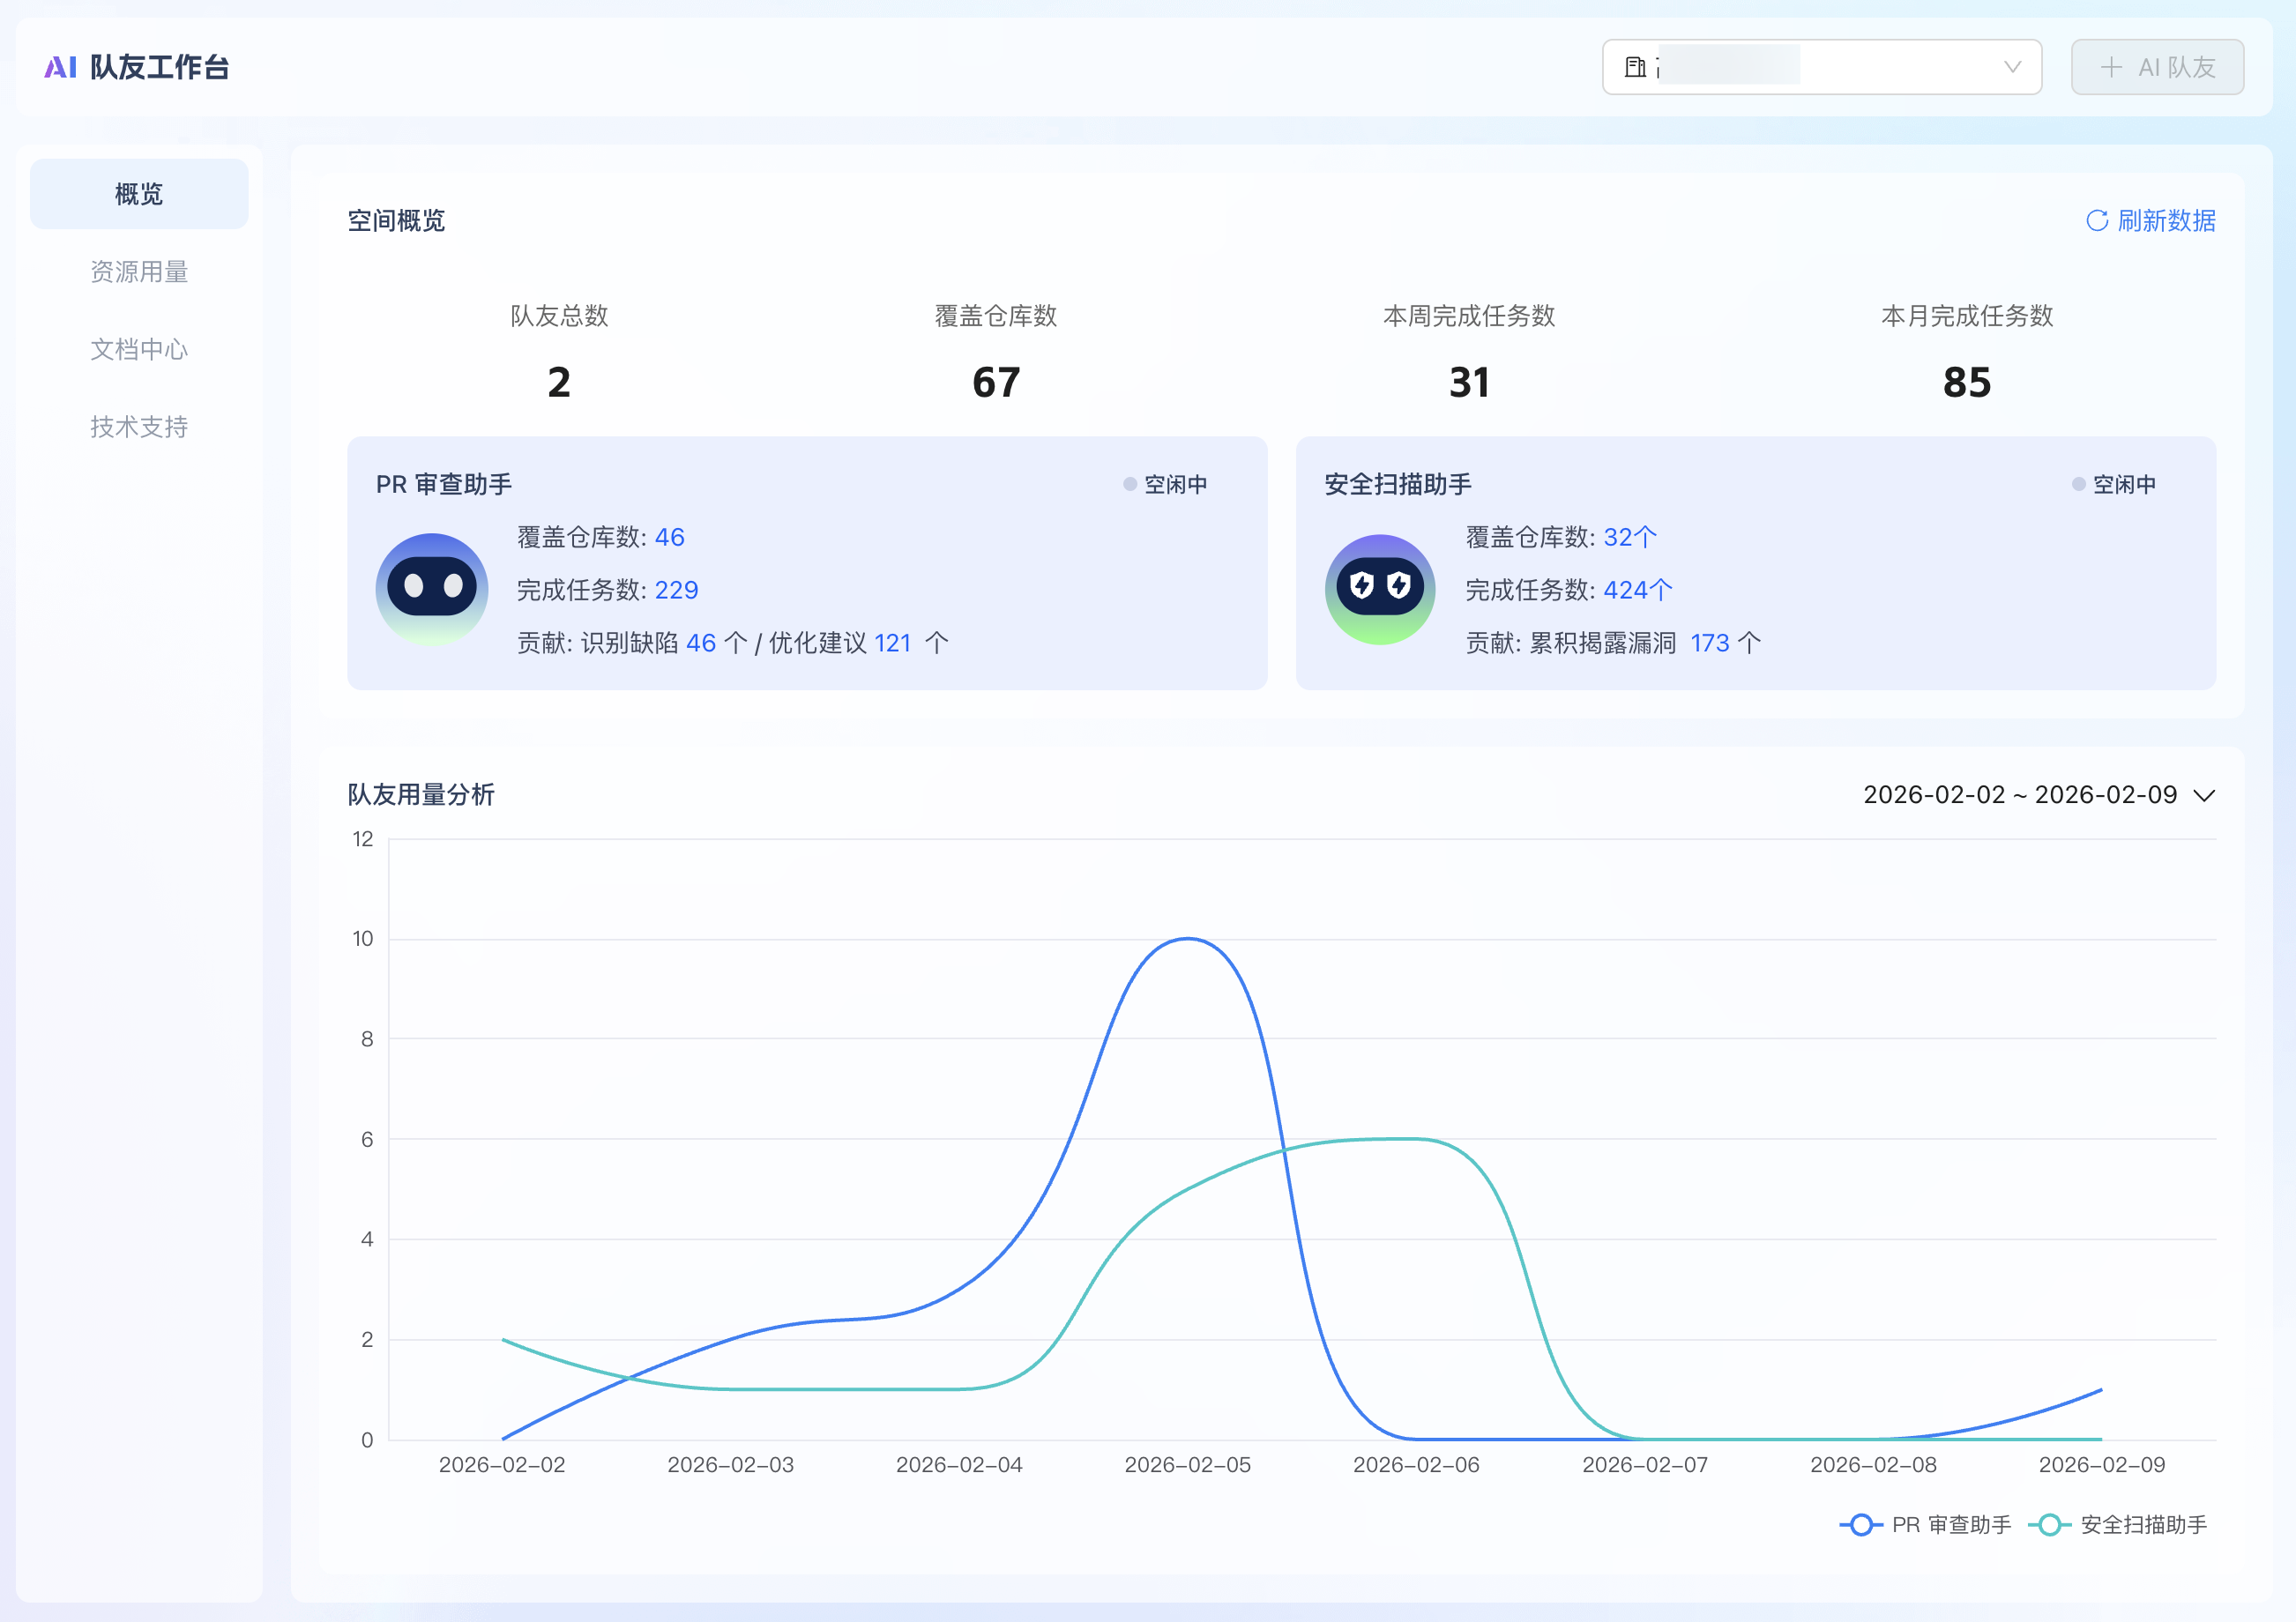This screenshot has height=1622, width=2296.
Task: Click the 本月完成任务数 value 85
Action: pos(1967,382)
